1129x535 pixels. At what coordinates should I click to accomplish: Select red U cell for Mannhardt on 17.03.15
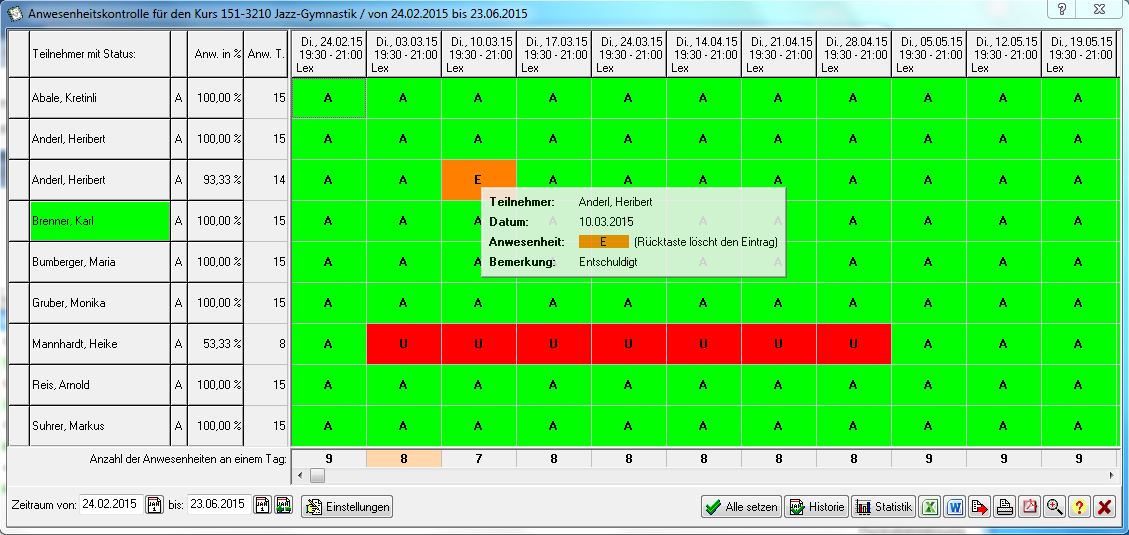tap(553, 344)
